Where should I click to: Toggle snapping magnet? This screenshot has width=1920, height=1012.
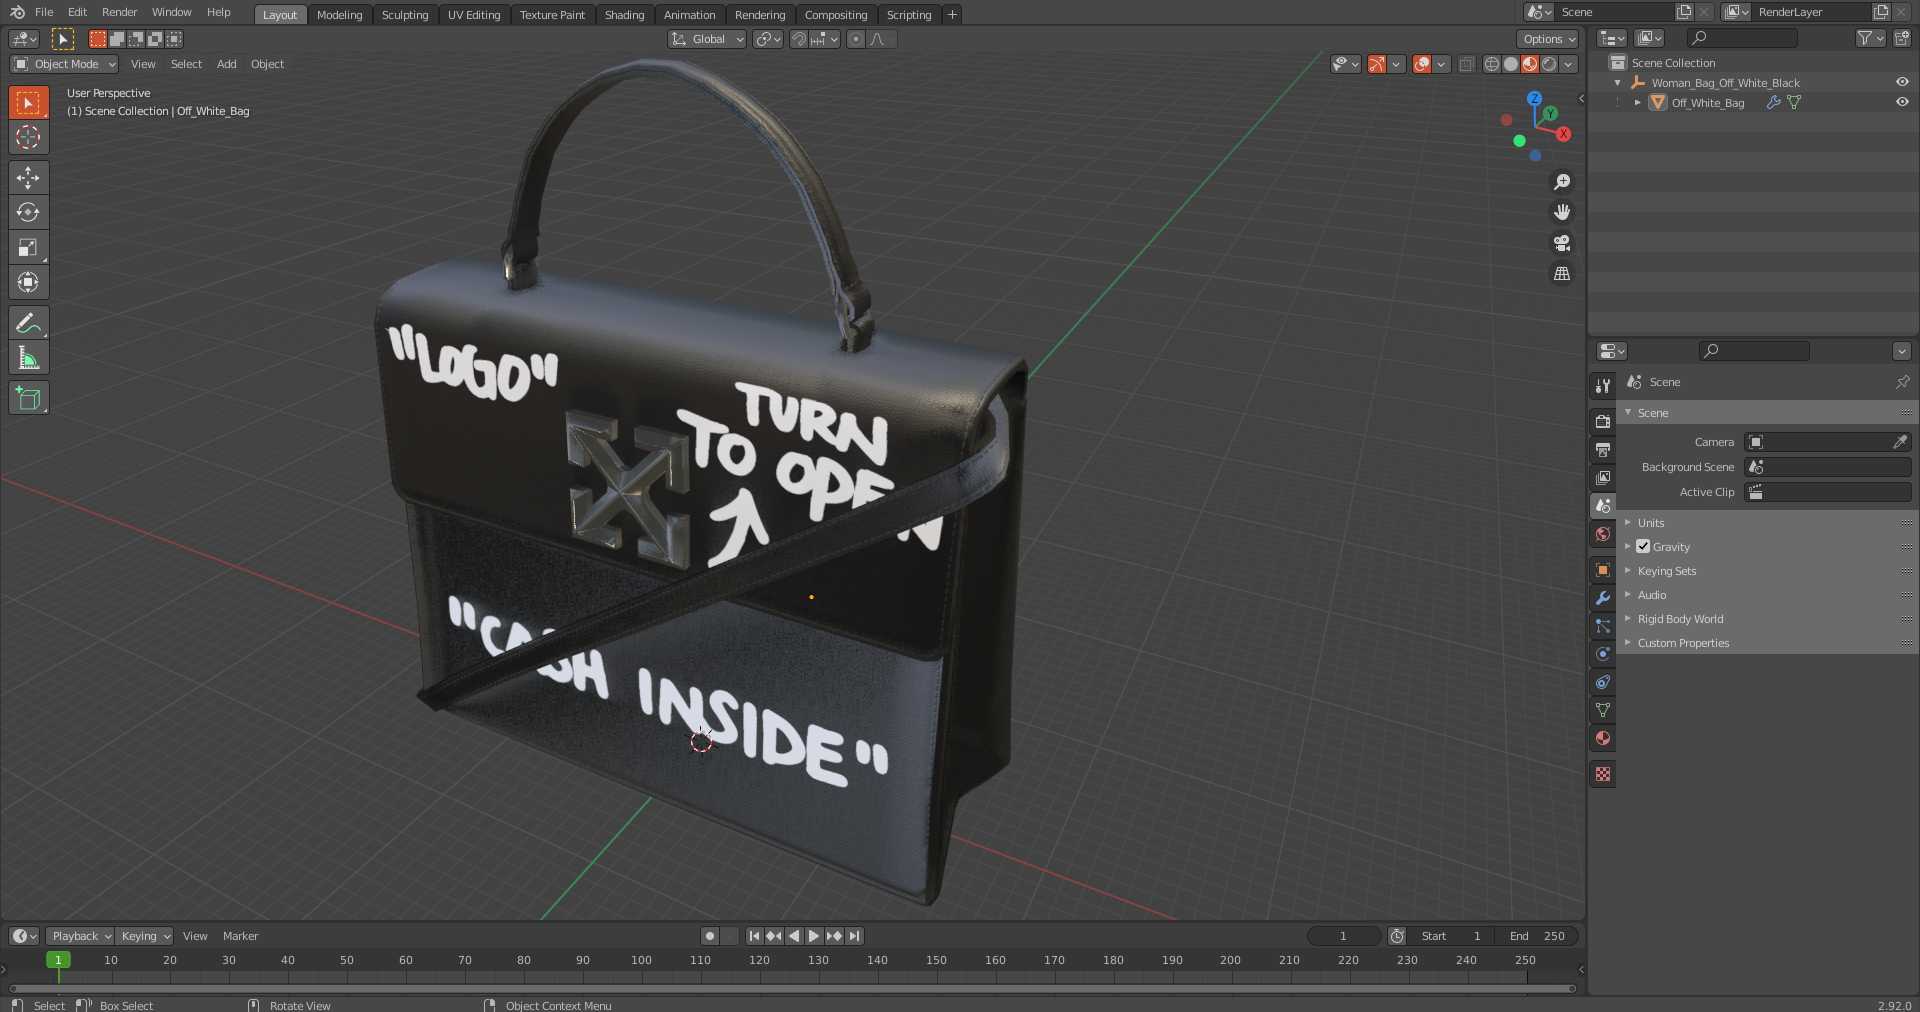click(798, 39)
